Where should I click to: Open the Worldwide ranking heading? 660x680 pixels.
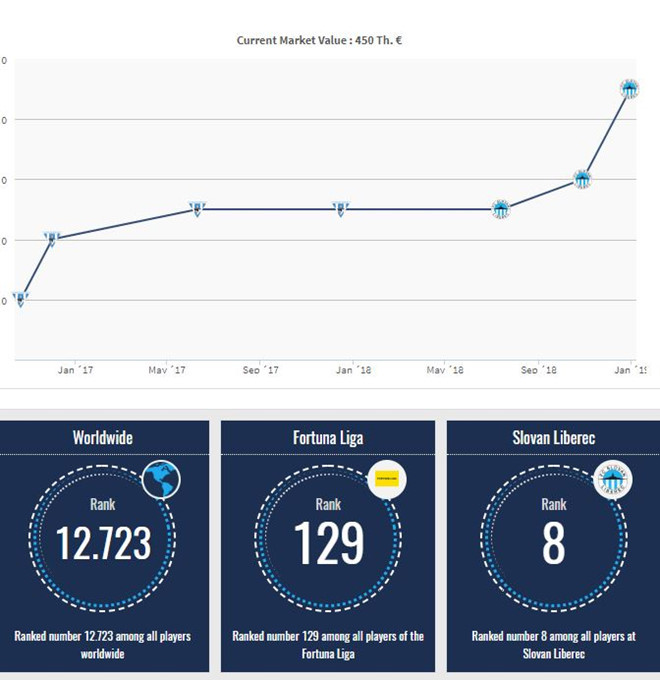pos(103,438)
